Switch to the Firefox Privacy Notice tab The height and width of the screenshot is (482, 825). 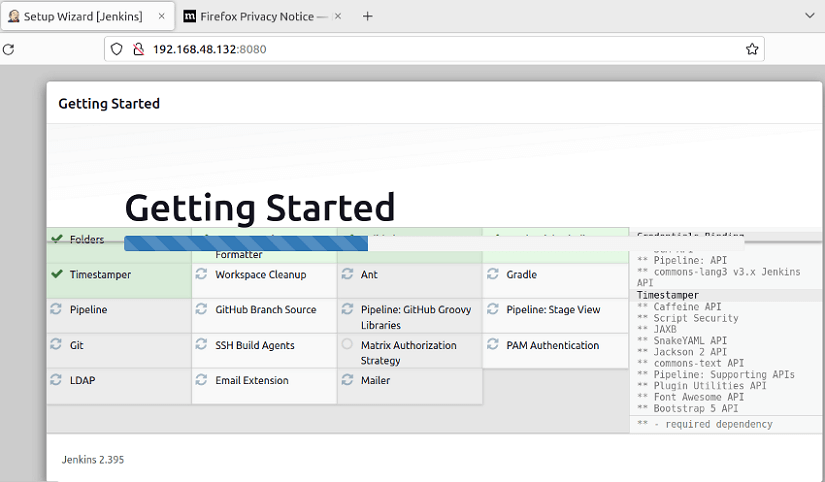point(263,16)
